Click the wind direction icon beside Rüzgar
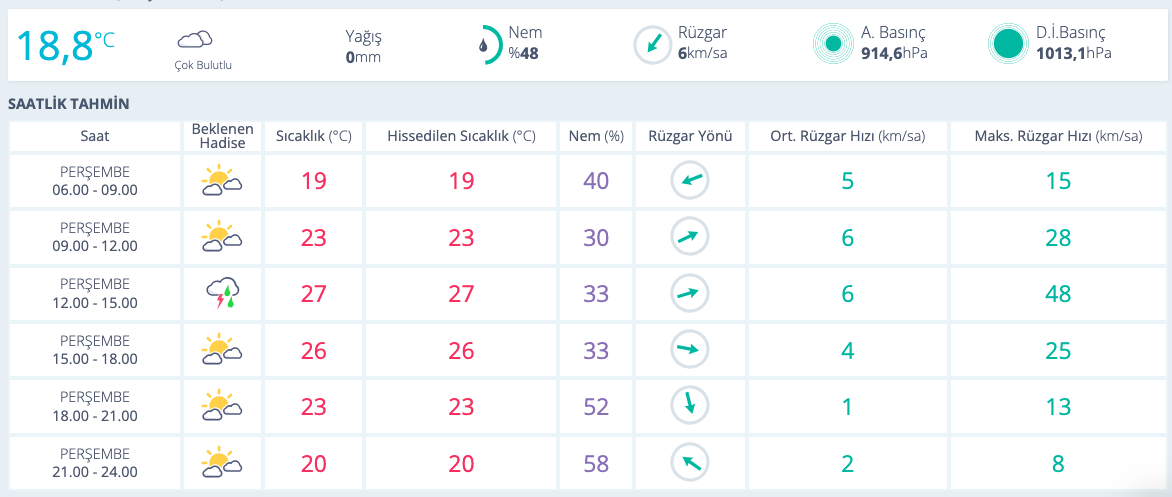This screenshot has height=497, width=1172. pyautogui.click(x=652, y=44)
